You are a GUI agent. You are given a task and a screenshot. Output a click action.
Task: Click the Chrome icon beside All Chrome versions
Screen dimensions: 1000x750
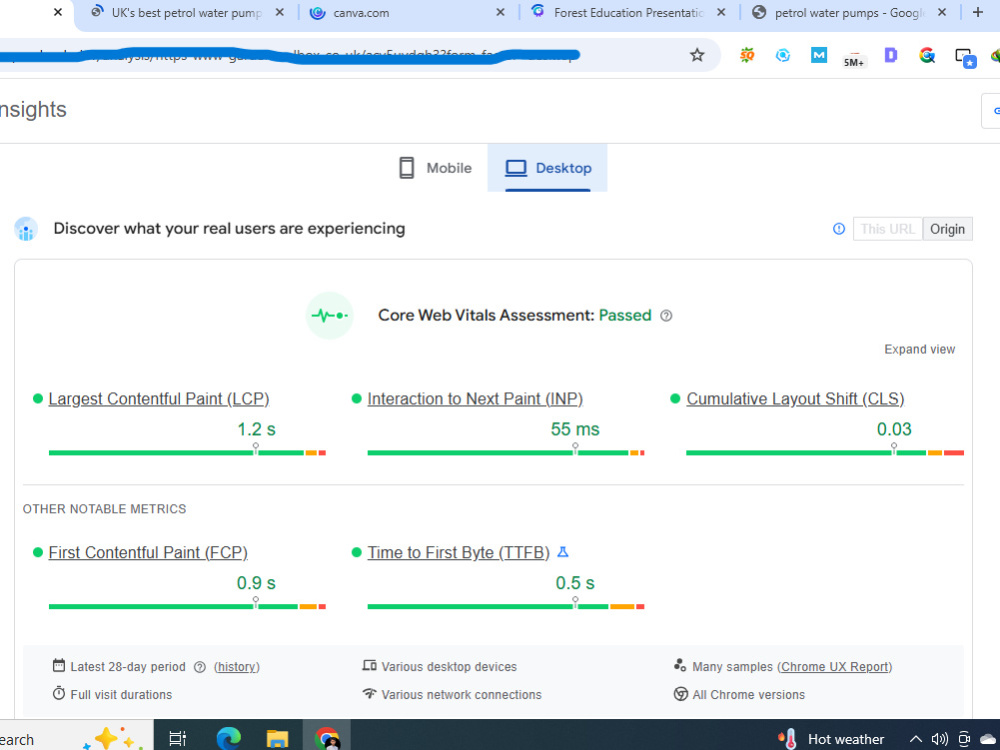pyautogui.click(x=680, y=694)
